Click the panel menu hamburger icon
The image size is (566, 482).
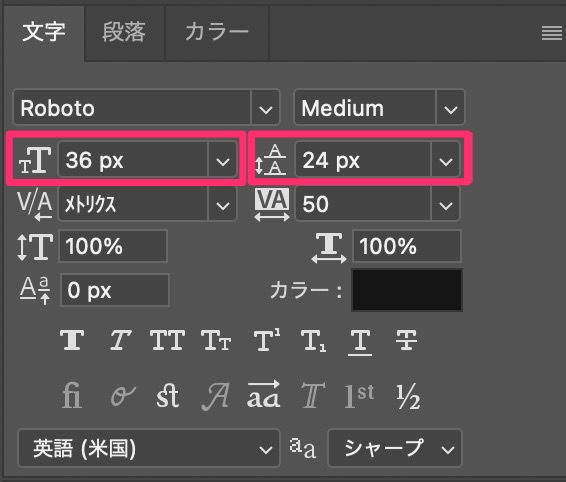pyautogui.click(x=552, y=34)
